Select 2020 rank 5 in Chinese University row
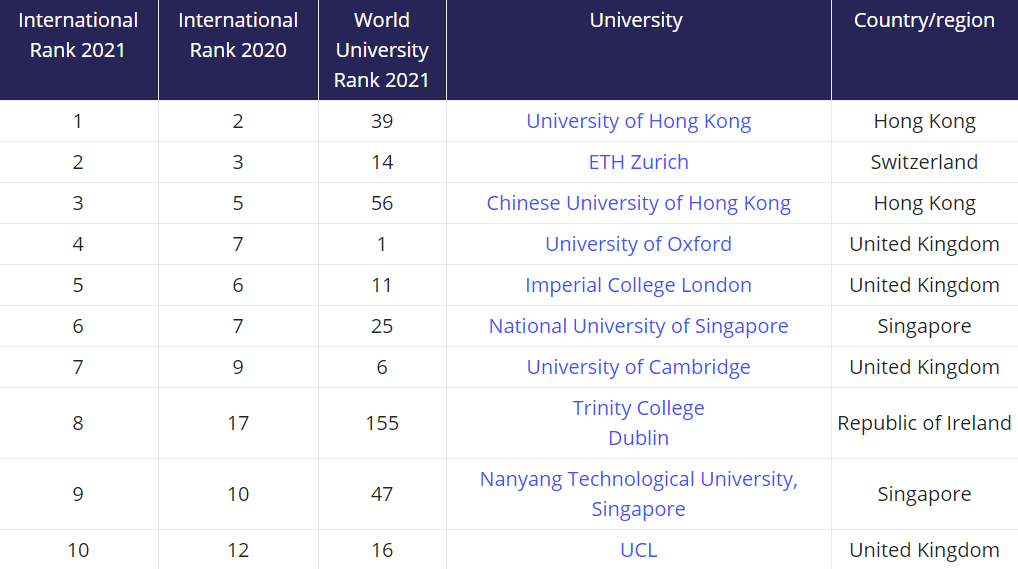The image size is (1018, 569). (238, 203)
